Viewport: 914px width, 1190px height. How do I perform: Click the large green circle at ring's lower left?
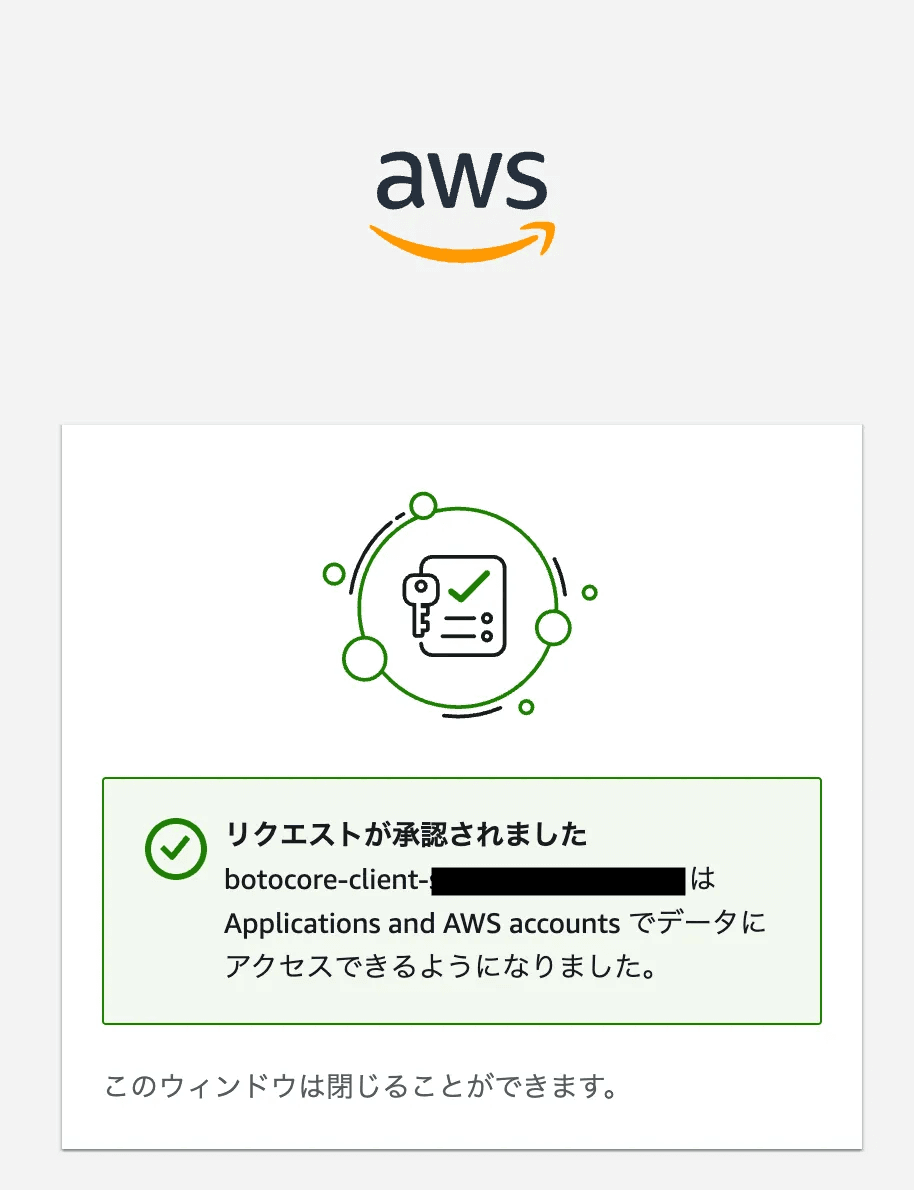click(364, 657)
